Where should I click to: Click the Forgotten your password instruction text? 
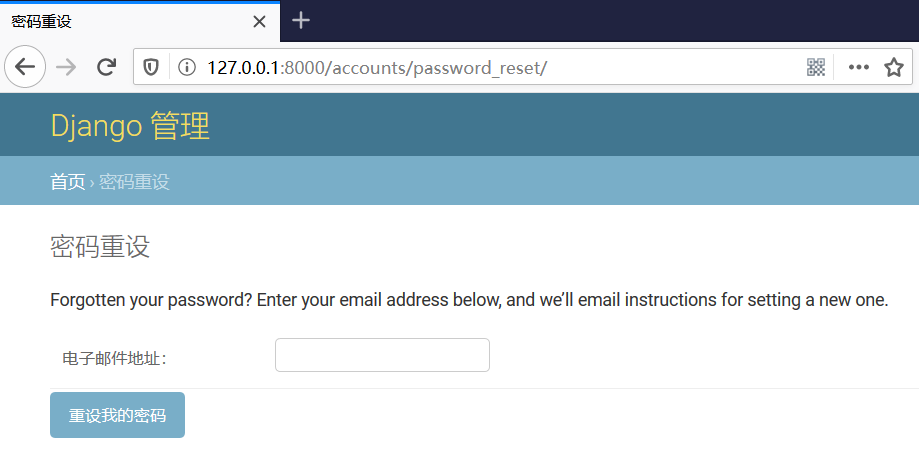point(468,300)
